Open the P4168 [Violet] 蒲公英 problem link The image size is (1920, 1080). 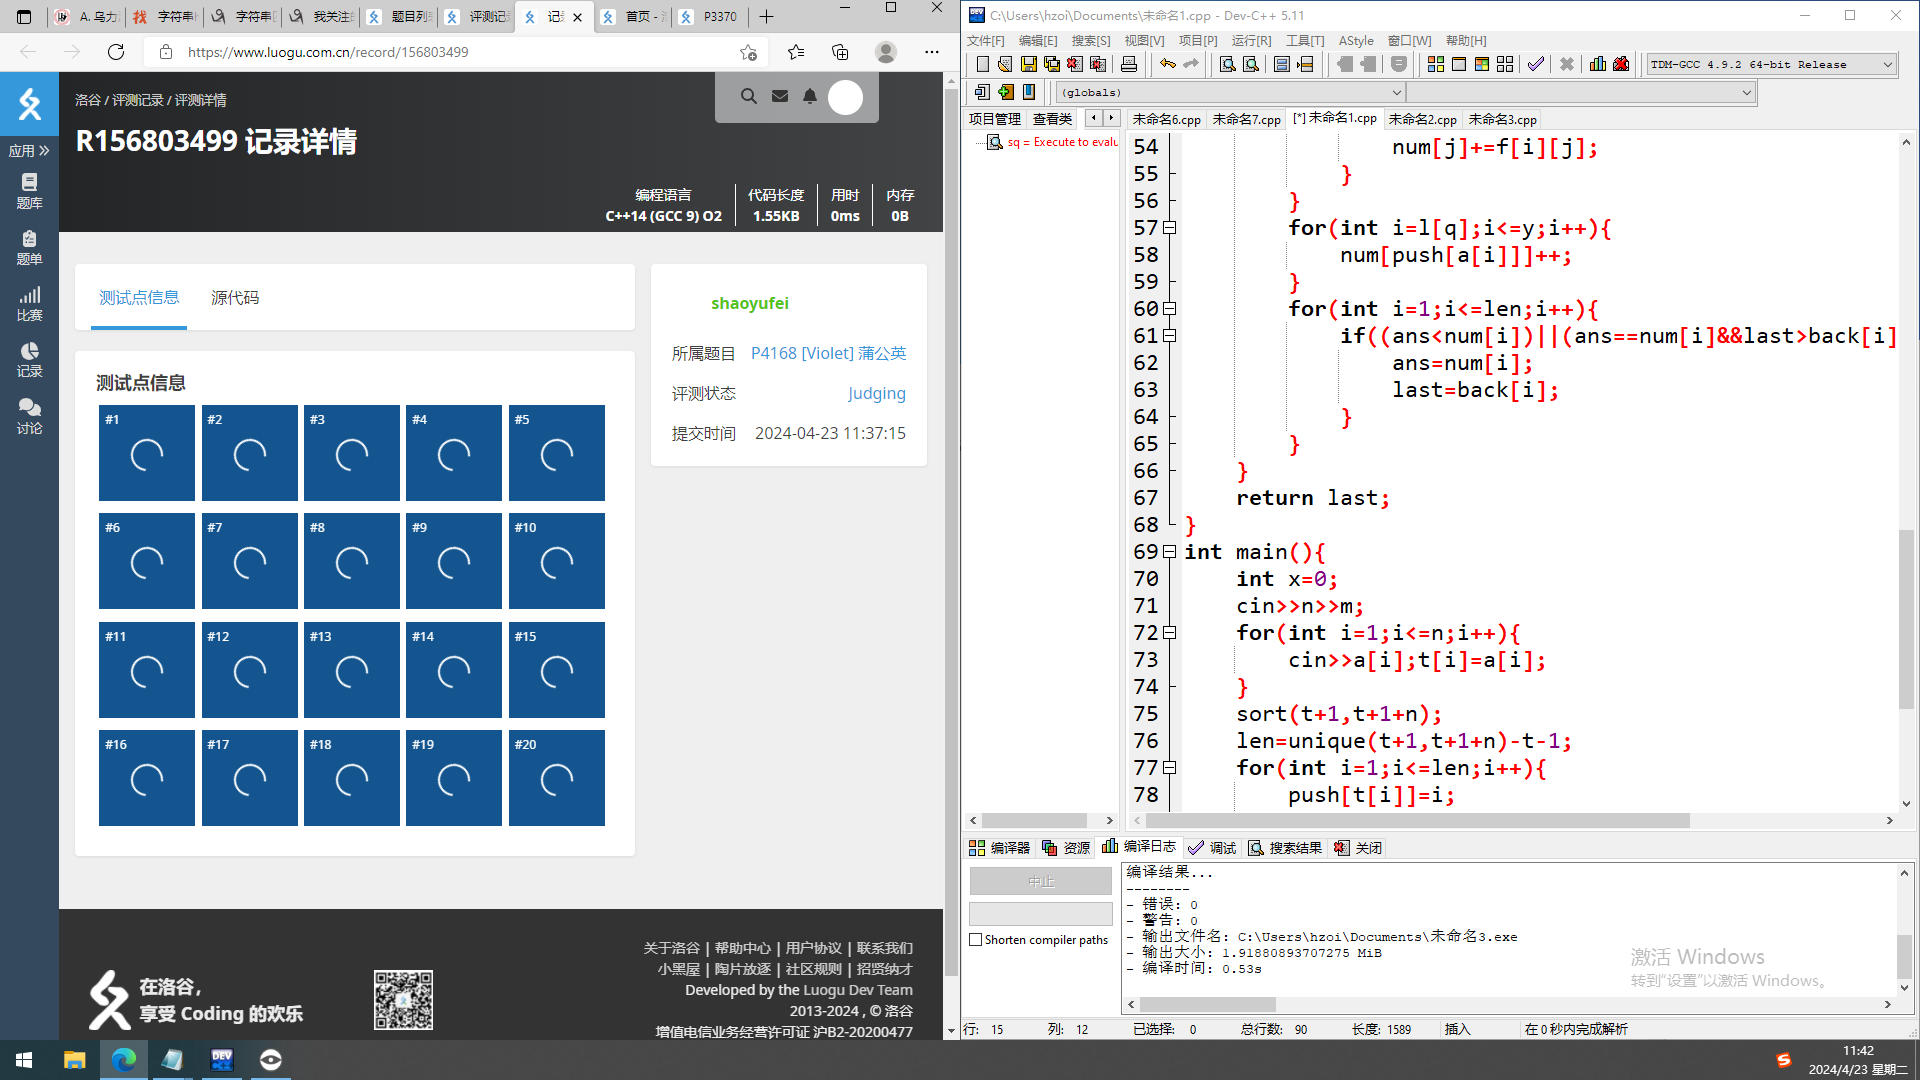point(829,353)
